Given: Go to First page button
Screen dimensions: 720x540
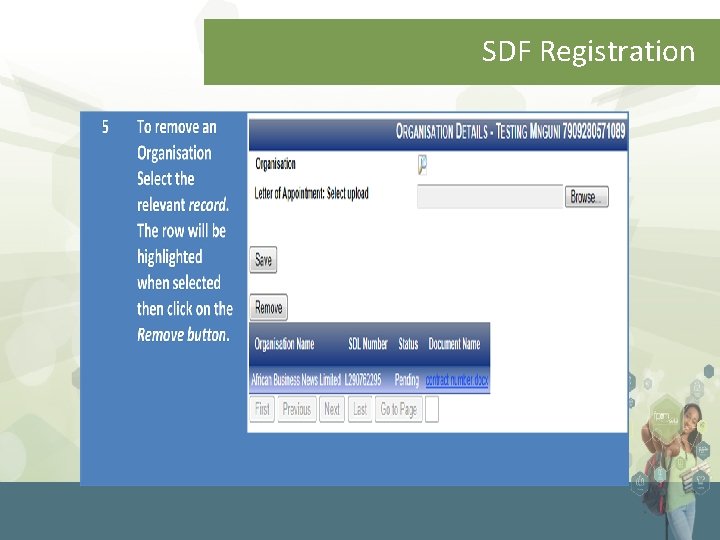Looking at the screenshot, I should 262,409.
